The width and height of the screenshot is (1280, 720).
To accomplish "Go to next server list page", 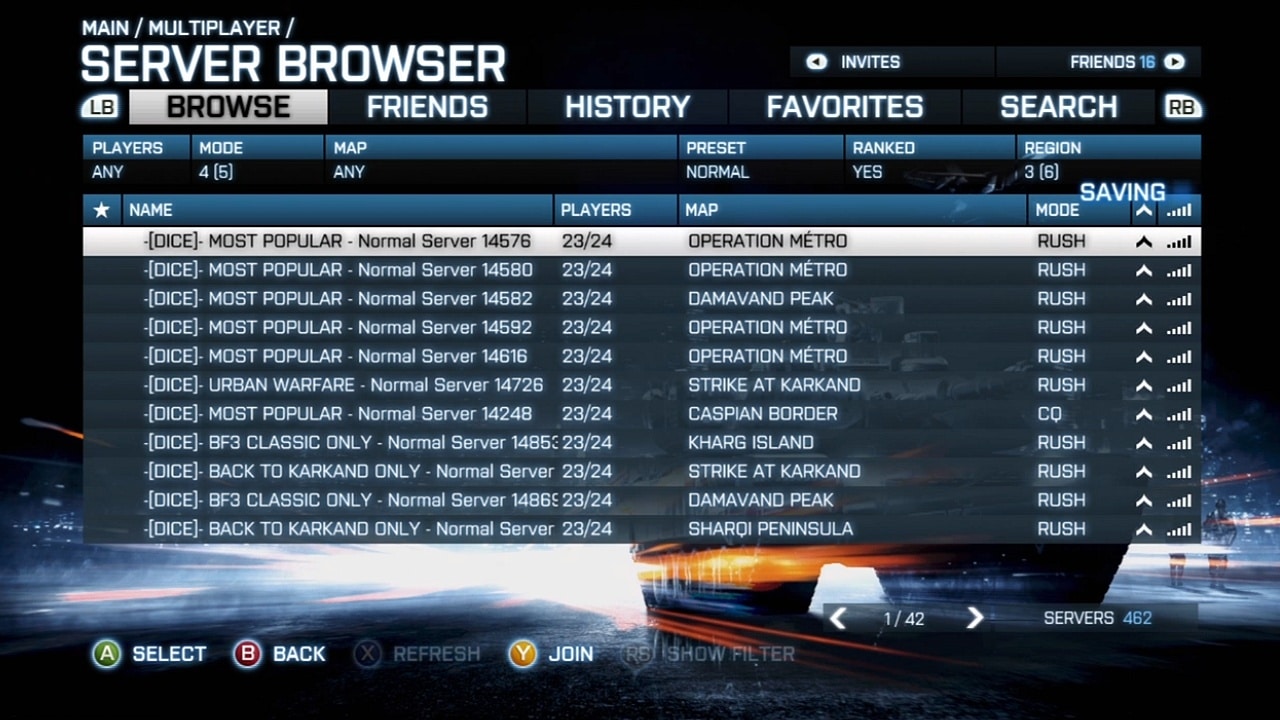I will coord(975,619).
